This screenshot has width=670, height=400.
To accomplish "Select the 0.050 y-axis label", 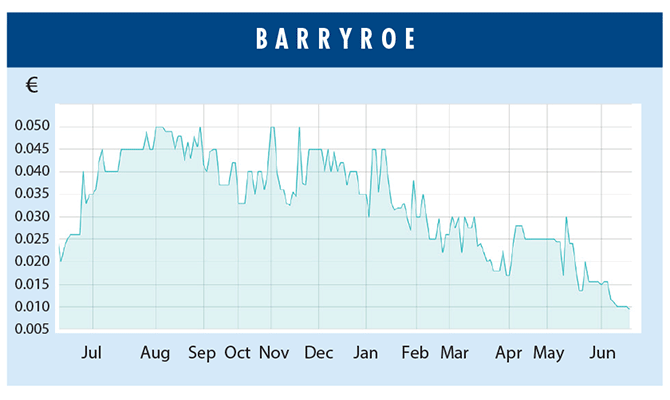I will (32, 126).
